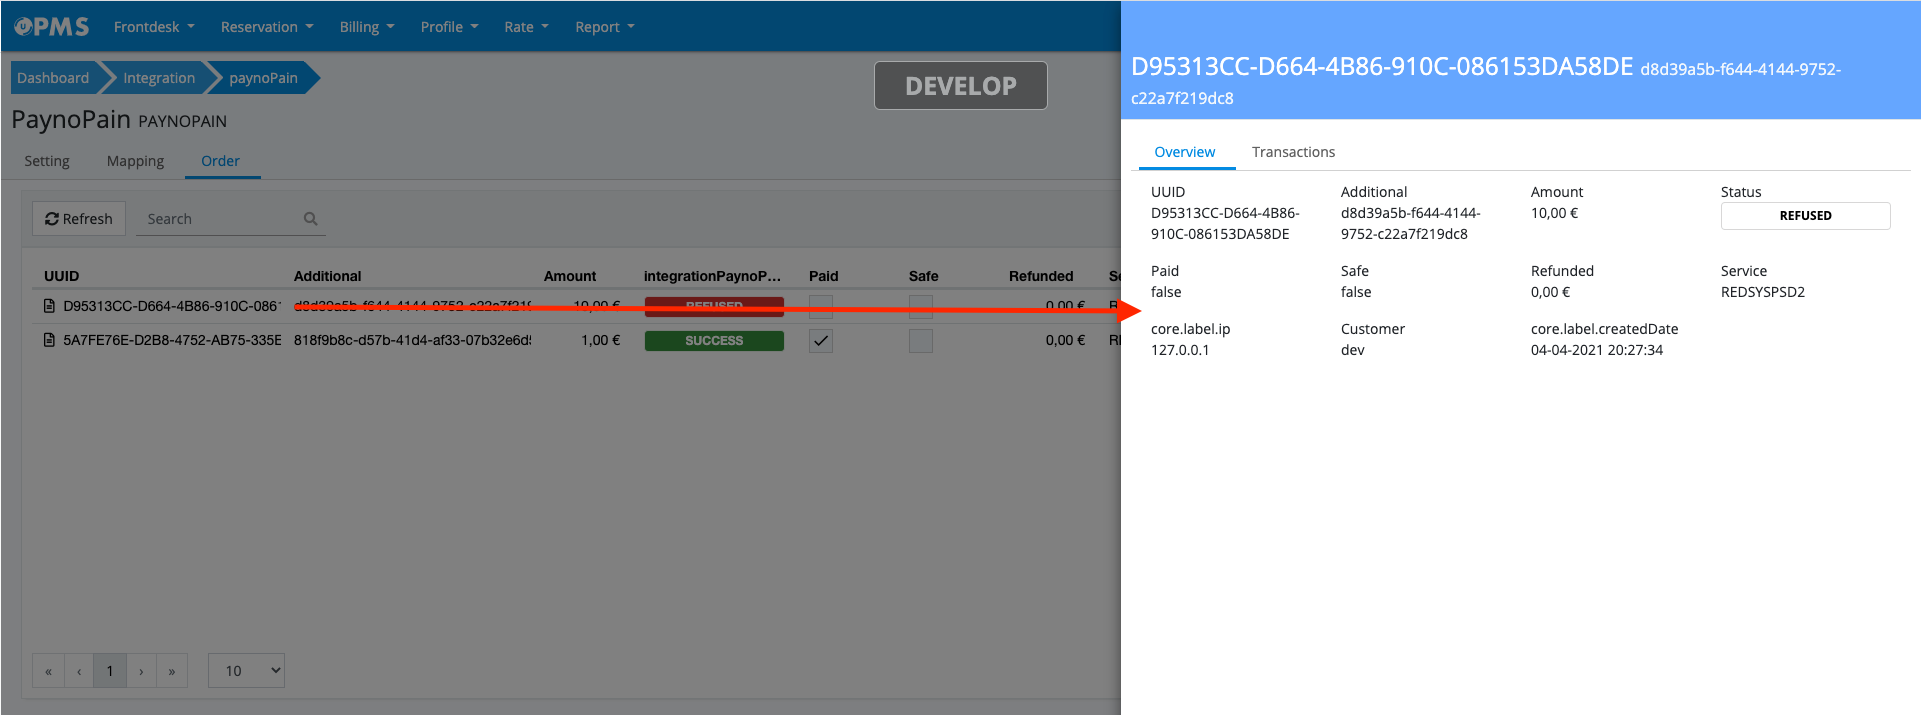Click the search magnifier icon
The image size is (1921, 715).
click(x=311, y=219)
